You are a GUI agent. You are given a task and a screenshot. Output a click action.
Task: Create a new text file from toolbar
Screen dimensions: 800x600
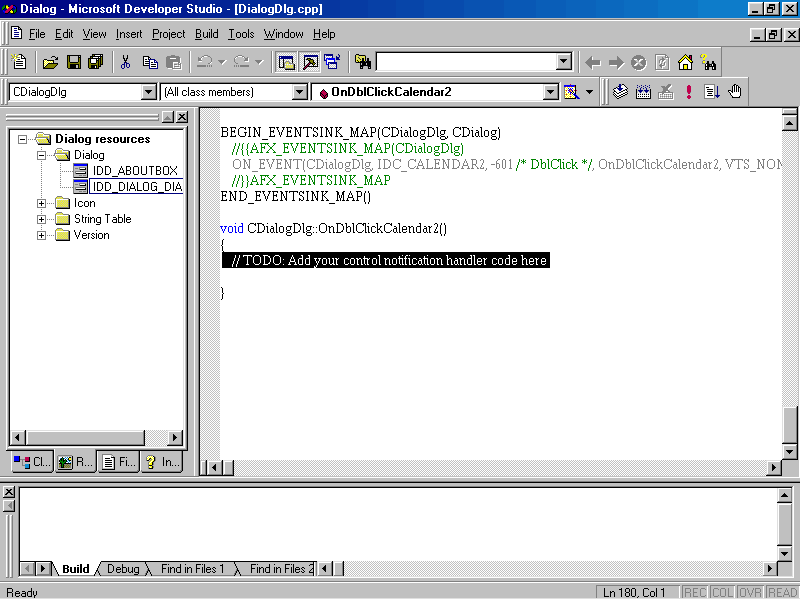point(19,62)
